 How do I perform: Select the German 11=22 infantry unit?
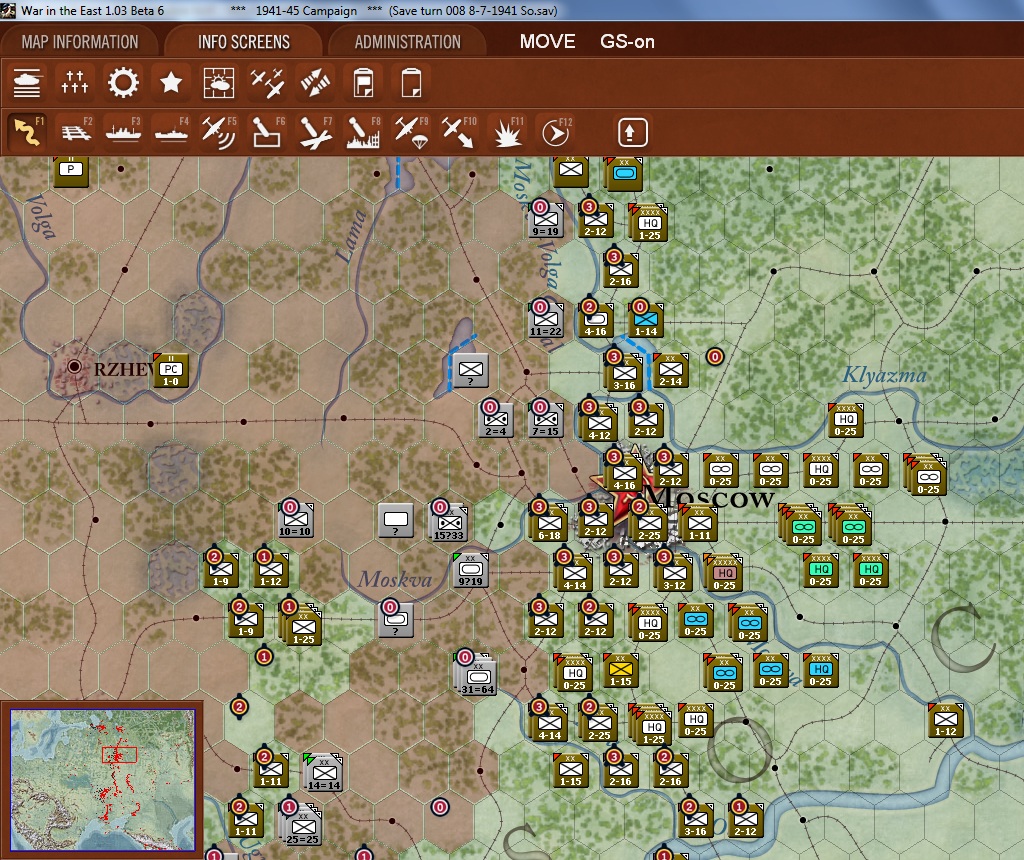click(545, 320)
